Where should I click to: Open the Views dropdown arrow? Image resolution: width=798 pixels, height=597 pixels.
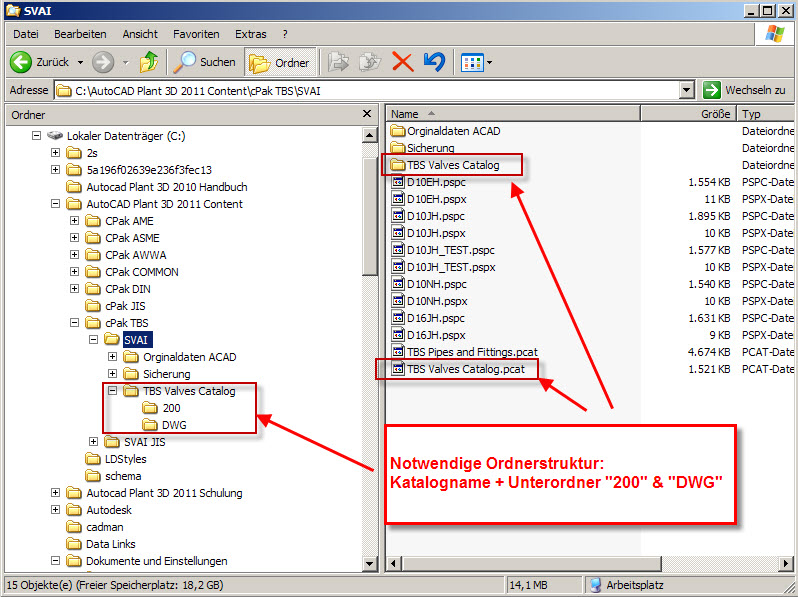pyautogui.click(x=489, y=63)
